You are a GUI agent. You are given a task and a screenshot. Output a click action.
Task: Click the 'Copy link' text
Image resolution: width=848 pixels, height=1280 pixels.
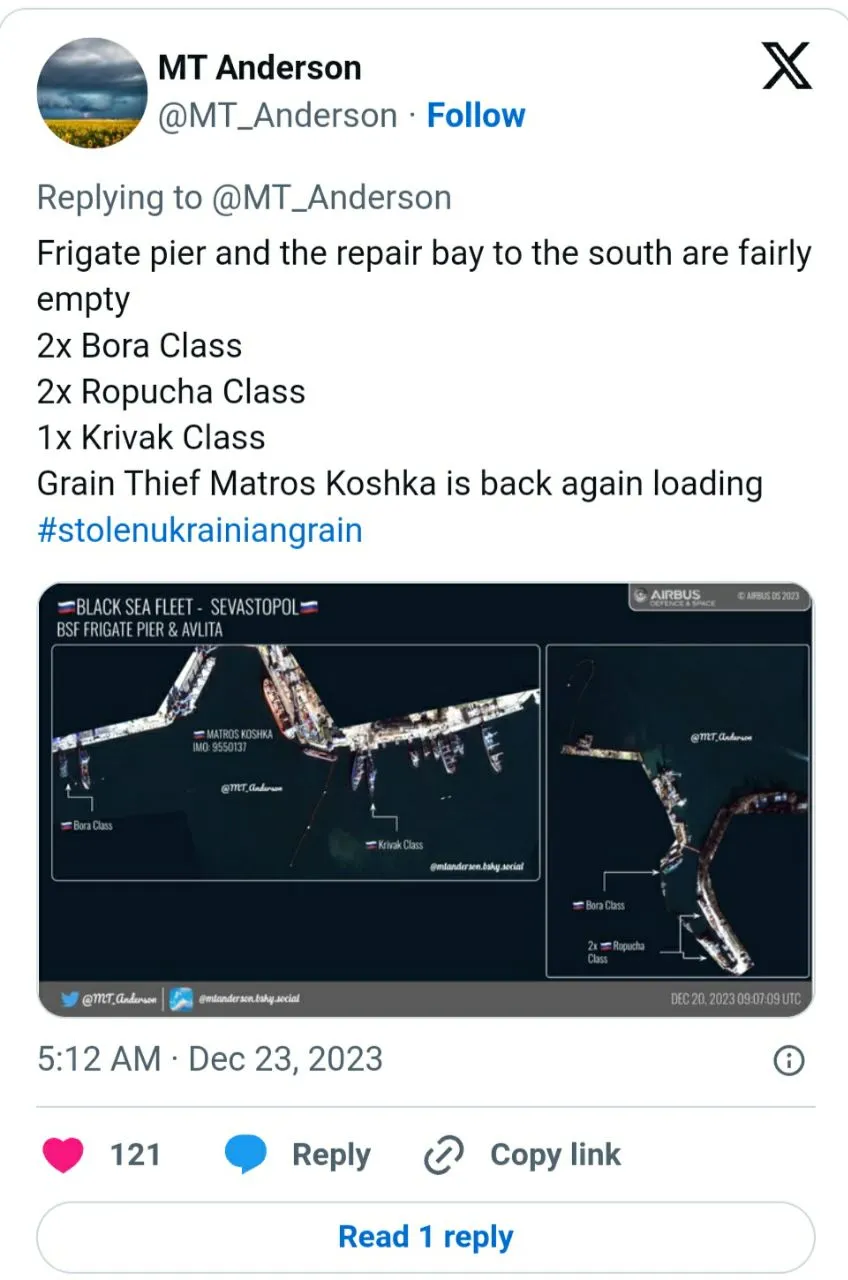pyautogui.click(x=555, y=1155)
